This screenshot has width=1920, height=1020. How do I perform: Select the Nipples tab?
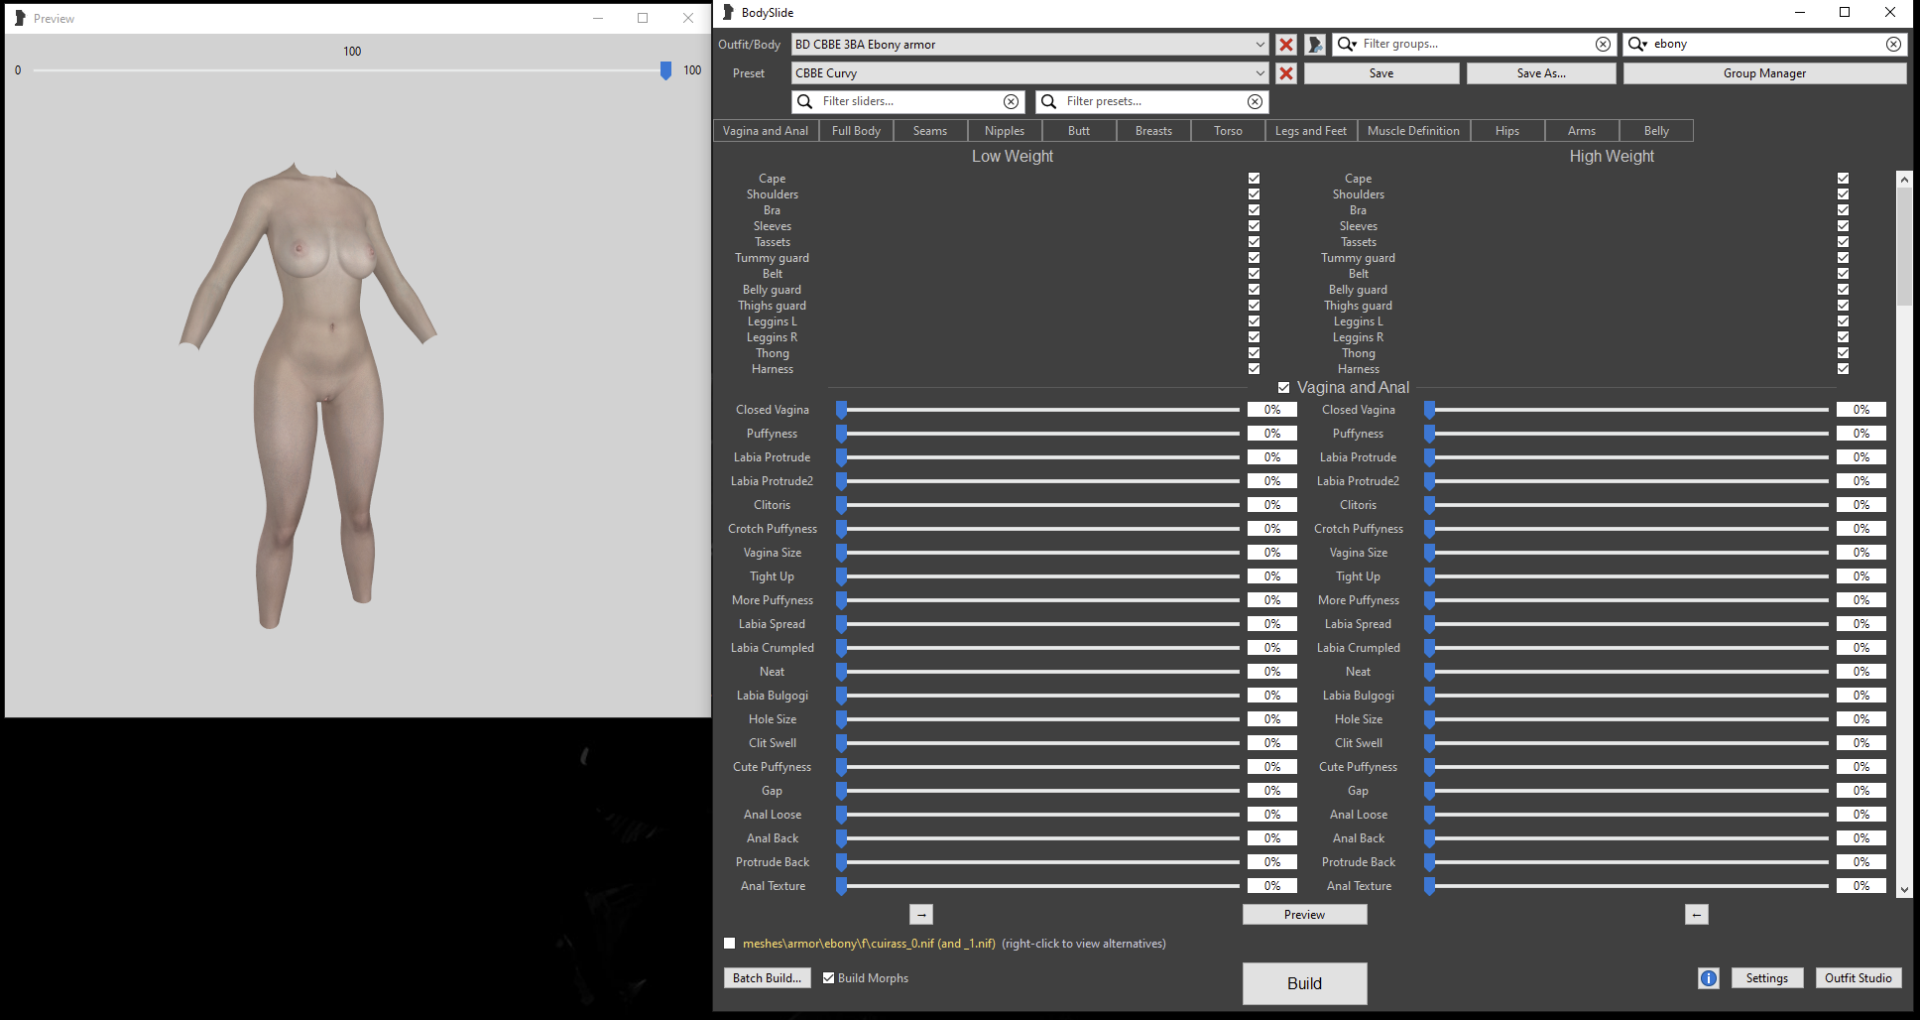point(1004,131)
